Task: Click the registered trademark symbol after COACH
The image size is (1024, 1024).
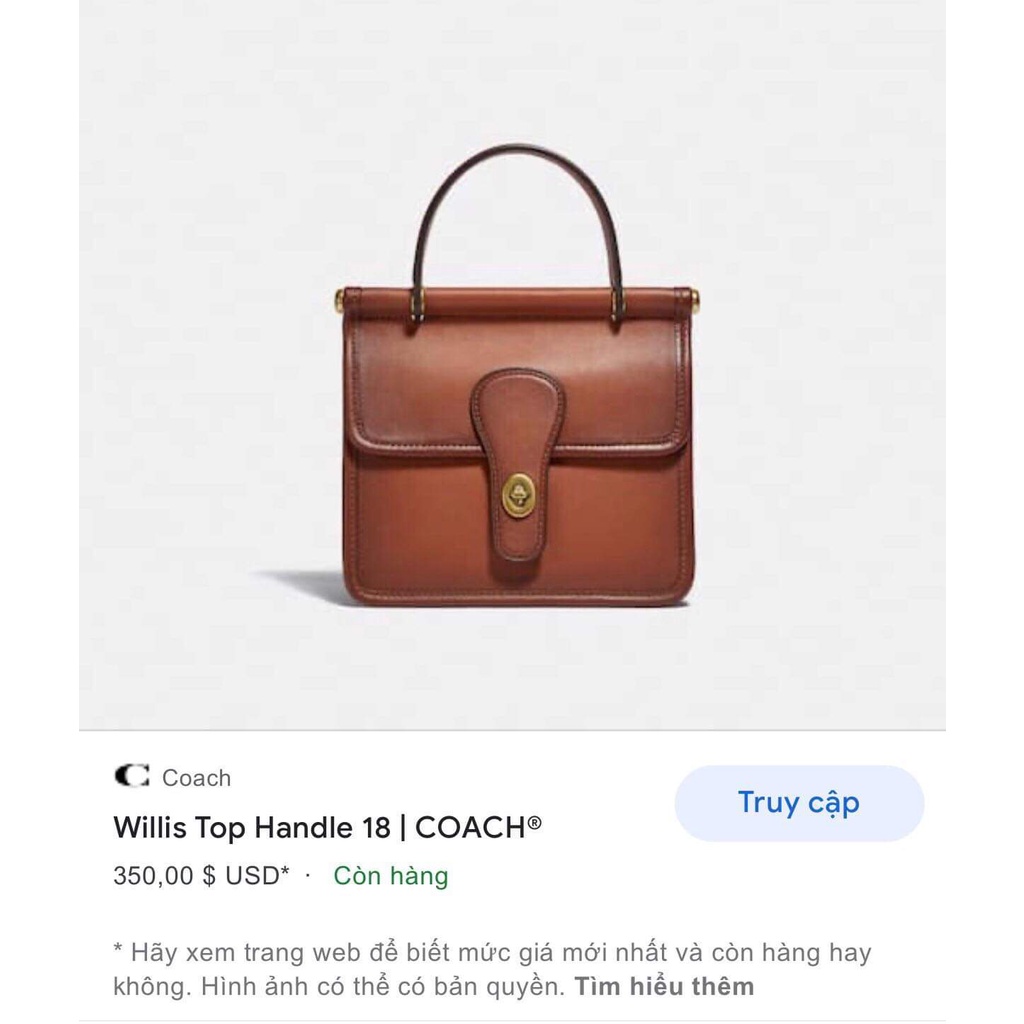Action: pyautogui.click(x=535, y=822)
